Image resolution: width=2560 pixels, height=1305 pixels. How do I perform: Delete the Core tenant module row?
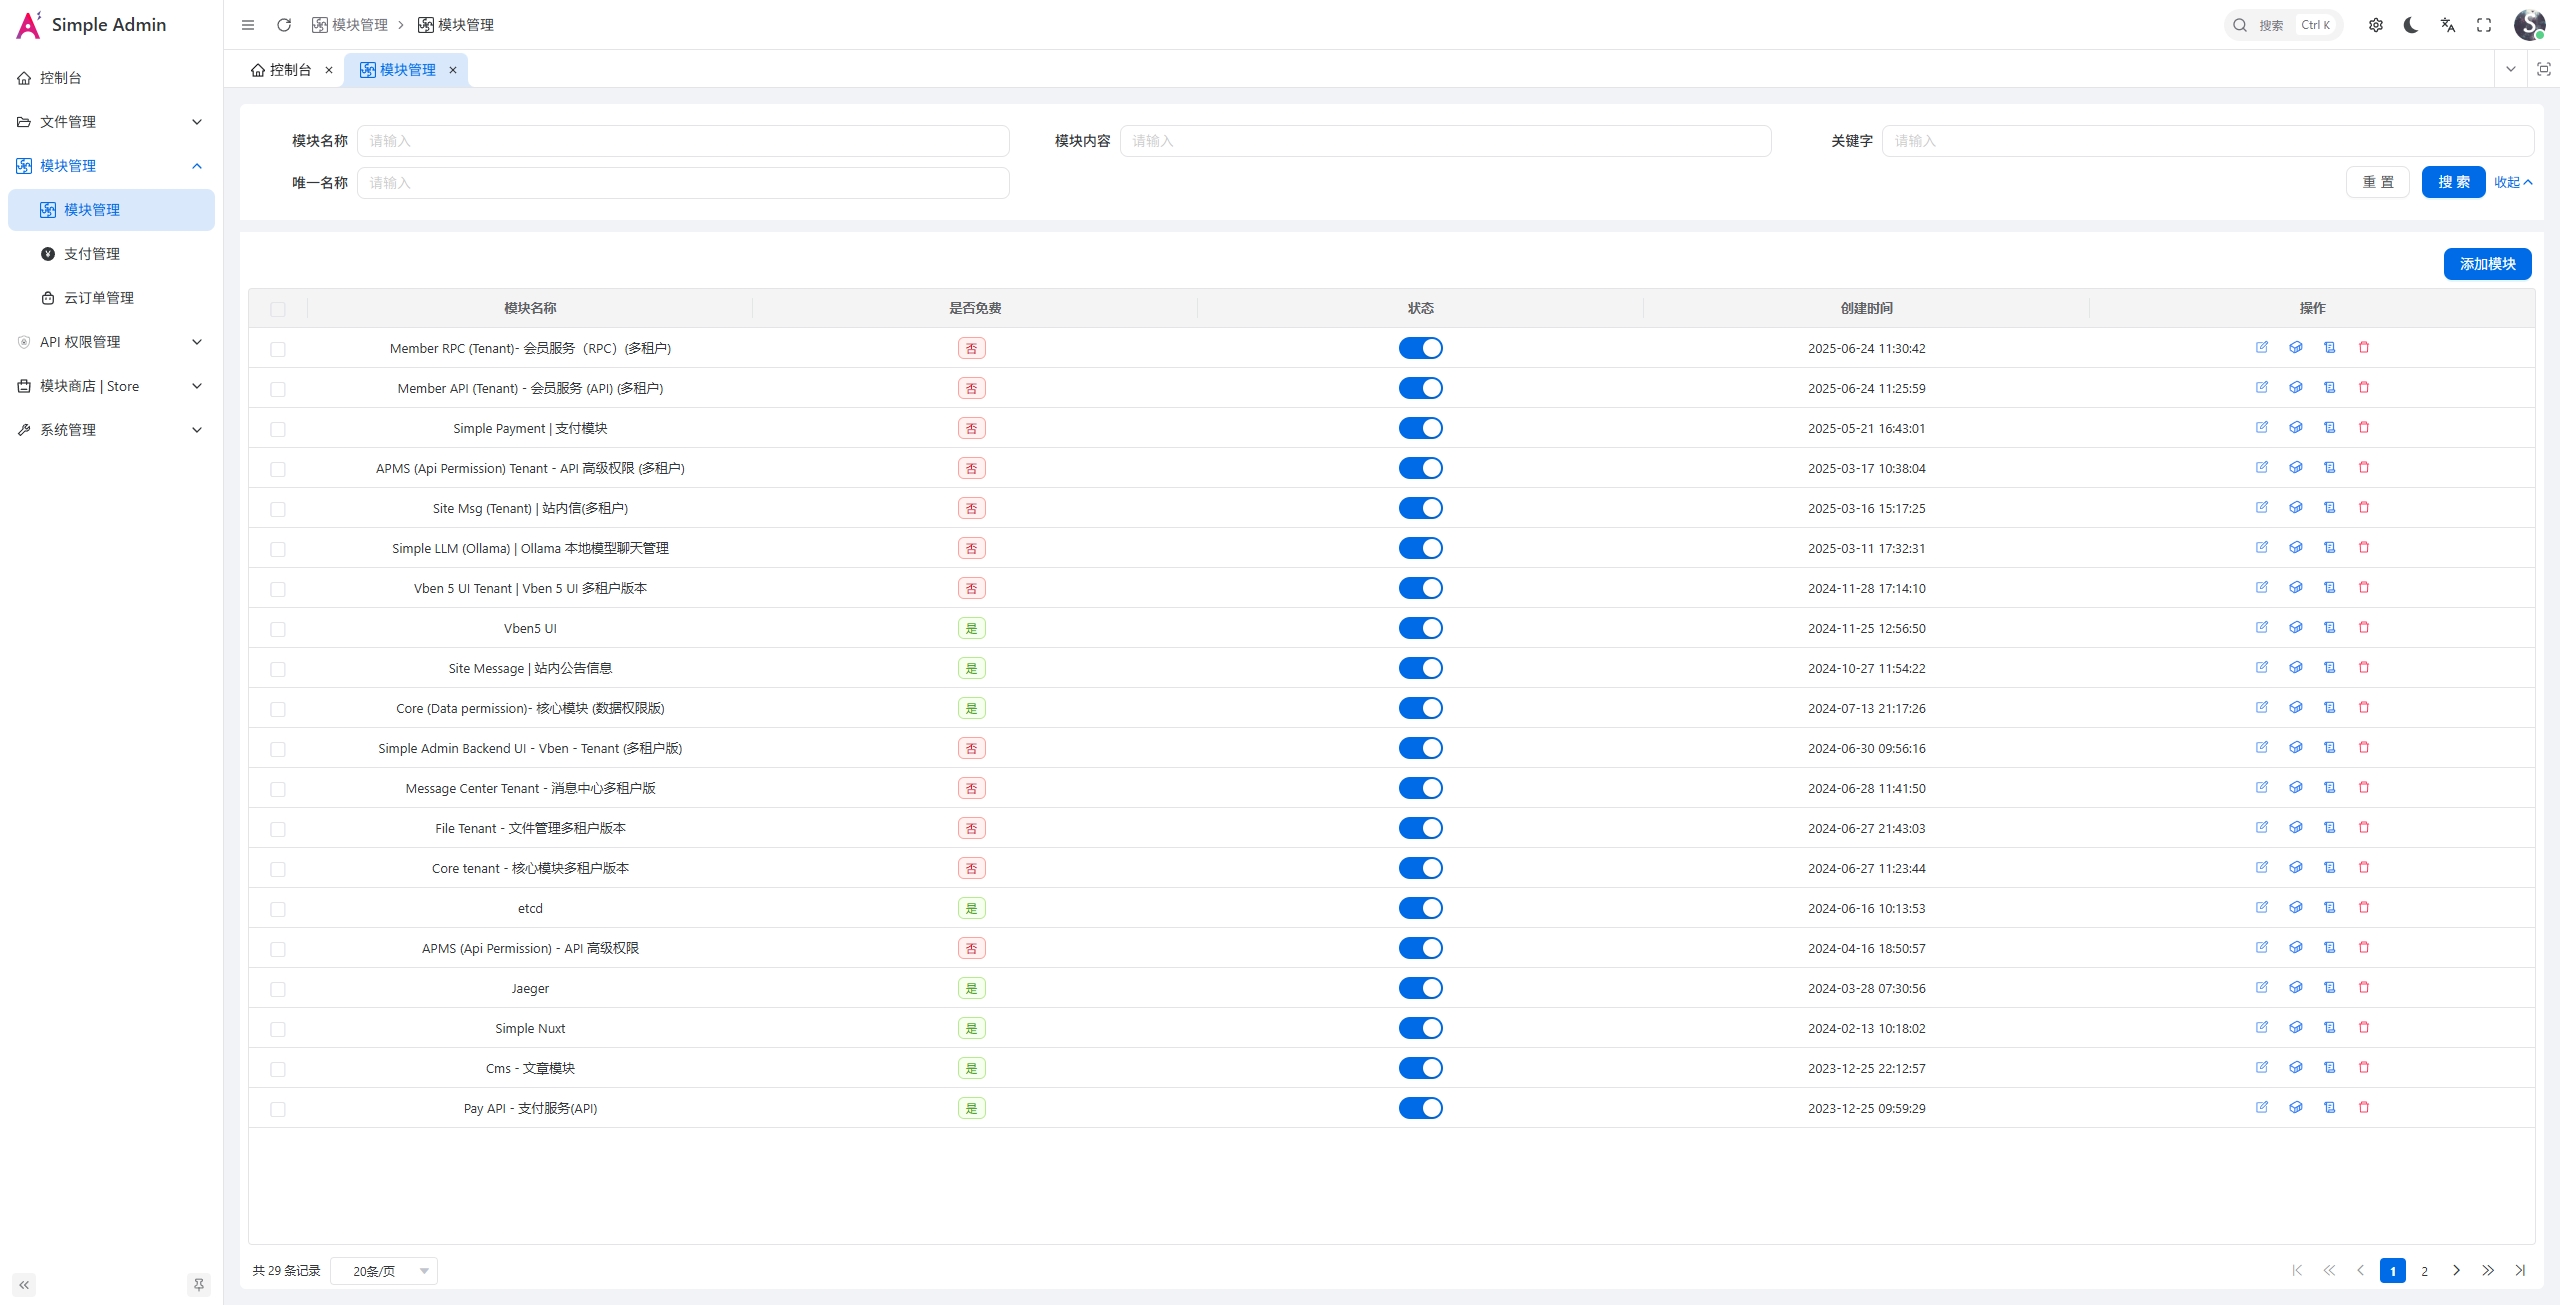tap(2364, 867)
